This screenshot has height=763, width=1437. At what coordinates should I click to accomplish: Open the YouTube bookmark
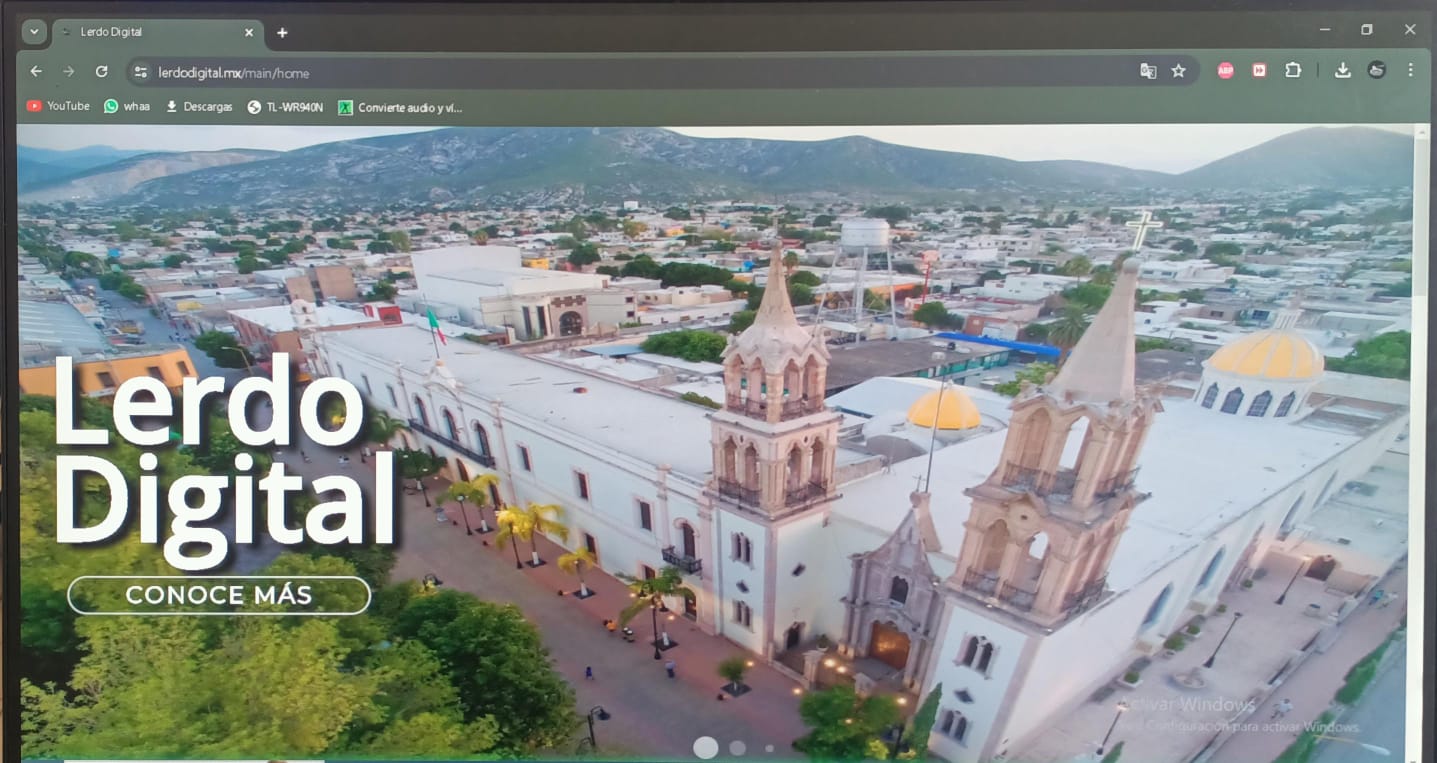coord(58,106)
